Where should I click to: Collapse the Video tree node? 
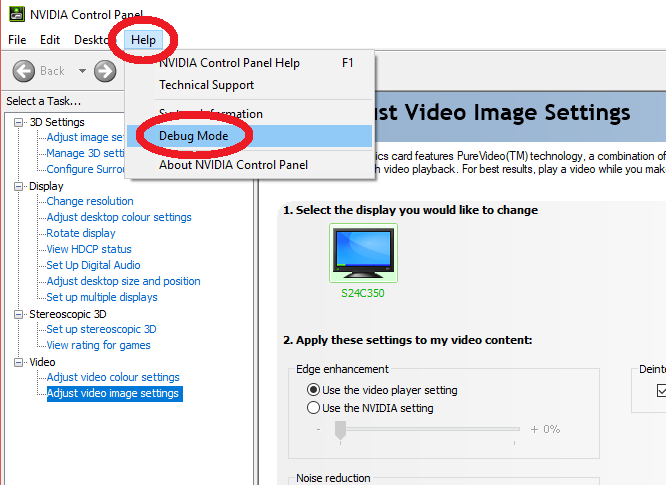pos(18,362)
